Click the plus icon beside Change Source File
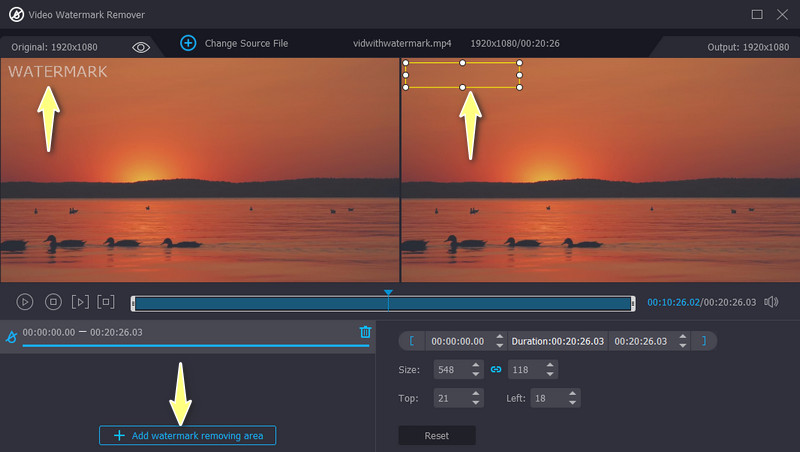The width and height of the screenshot is (800, 452). click(x=188, y=43)
